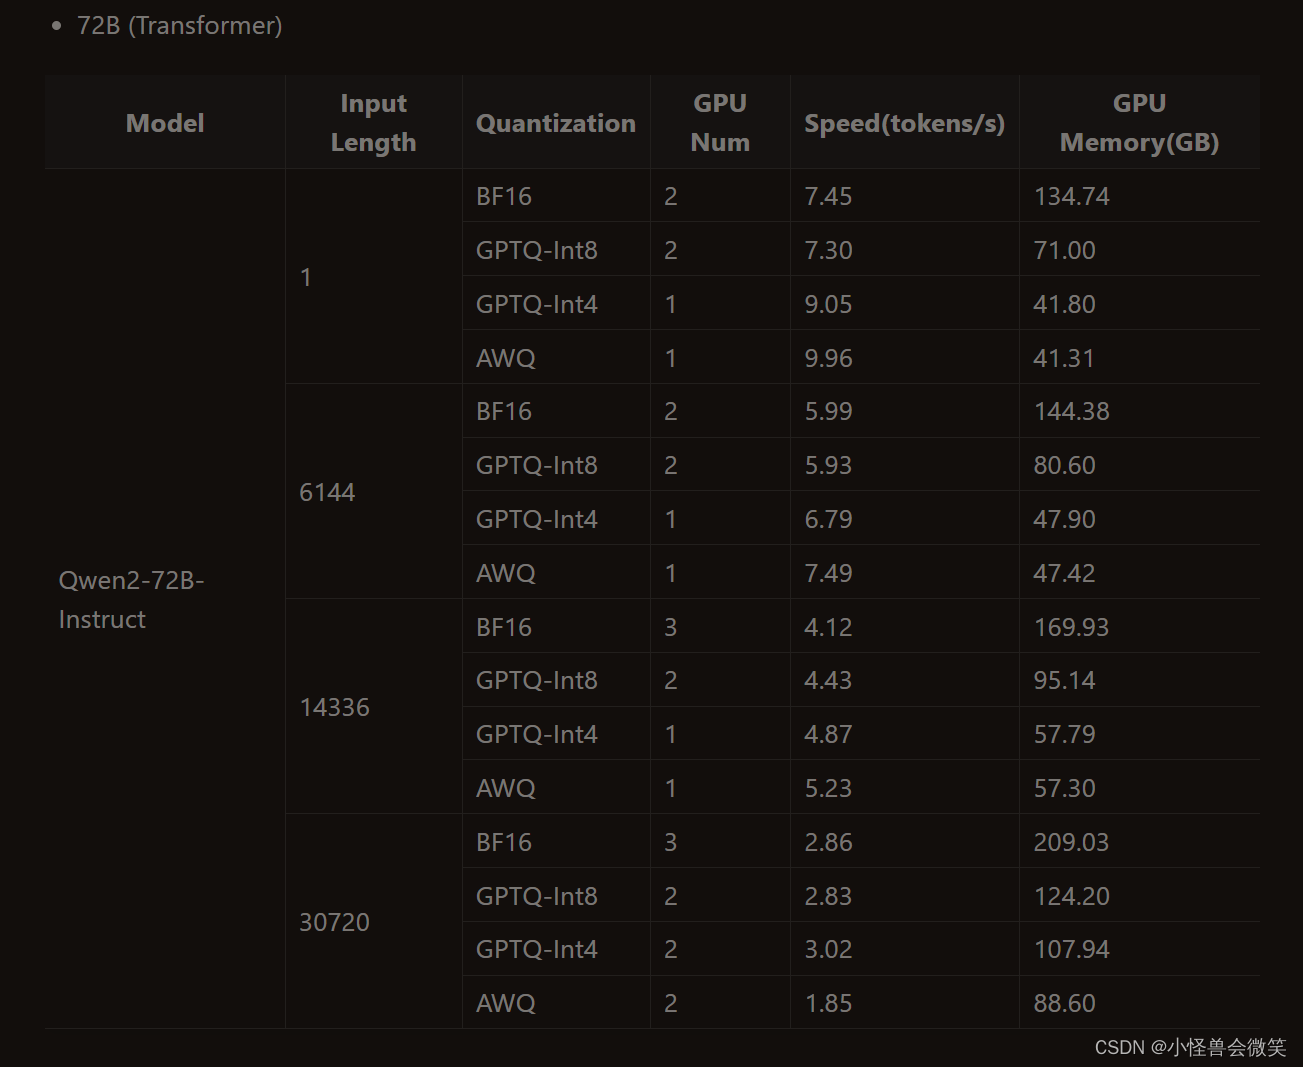Viewport: 1303px width, 1067px height.
Task: Click the speed value 7.30
Action: (828, 250)
